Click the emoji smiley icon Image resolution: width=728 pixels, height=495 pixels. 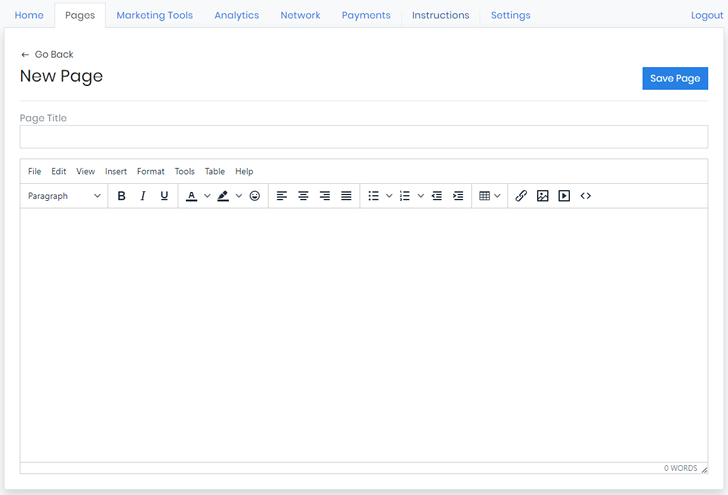coord(255,196)
